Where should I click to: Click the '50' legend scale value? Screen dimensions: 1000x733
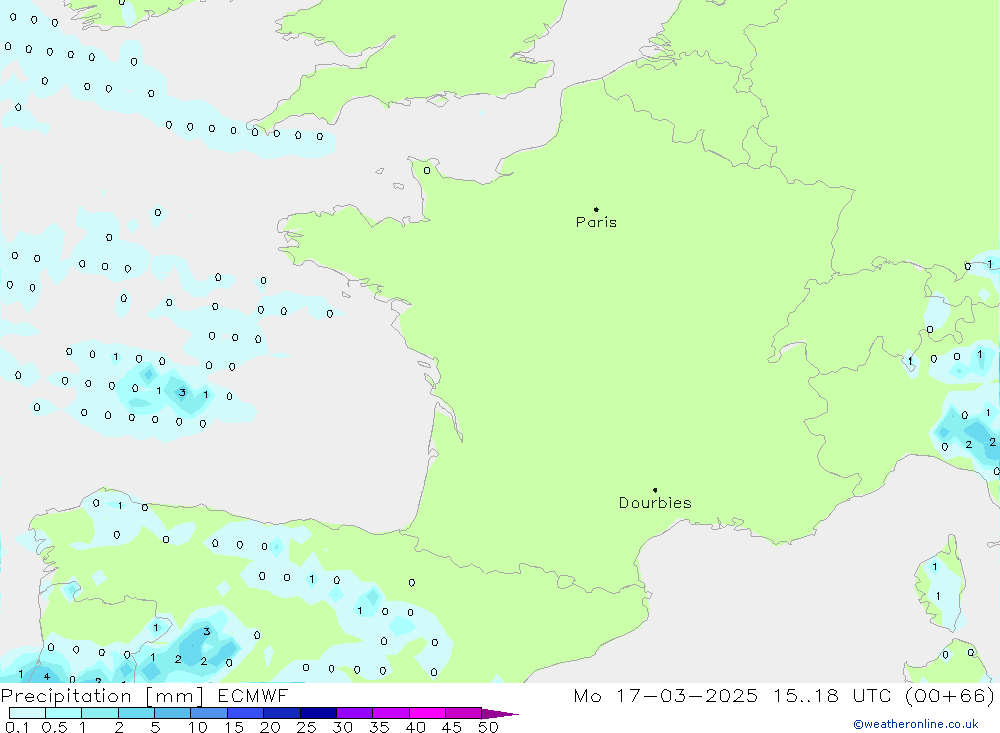488,727
